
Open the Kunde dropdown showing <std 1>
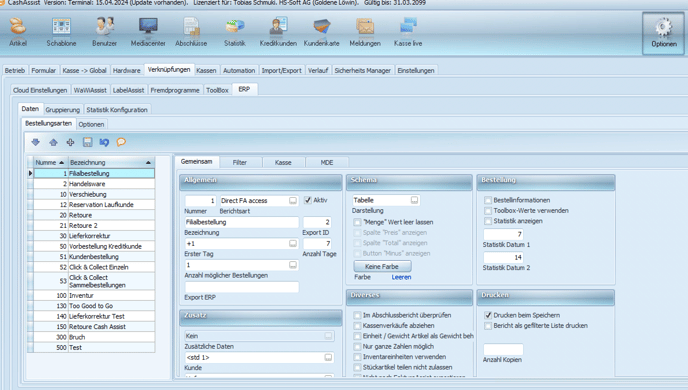click(328, 358)
